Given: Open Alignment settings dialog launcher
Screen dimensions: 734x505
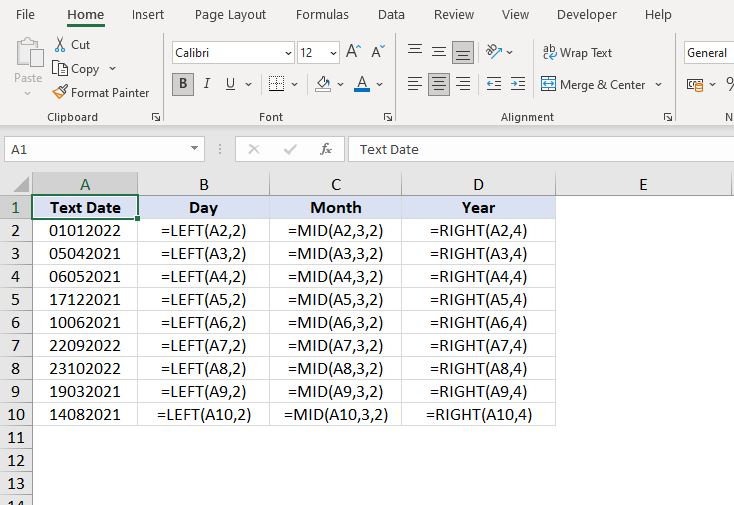Looking at the screenshot, I should pos(668,117).
